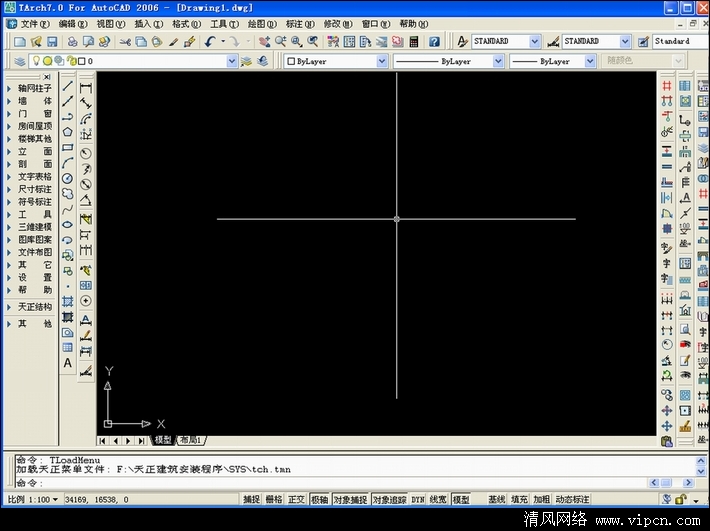Image resolution: width=710 pixels, height=531 pixels.
Task: Click the Help question mark icon
Action: (434, 42)
